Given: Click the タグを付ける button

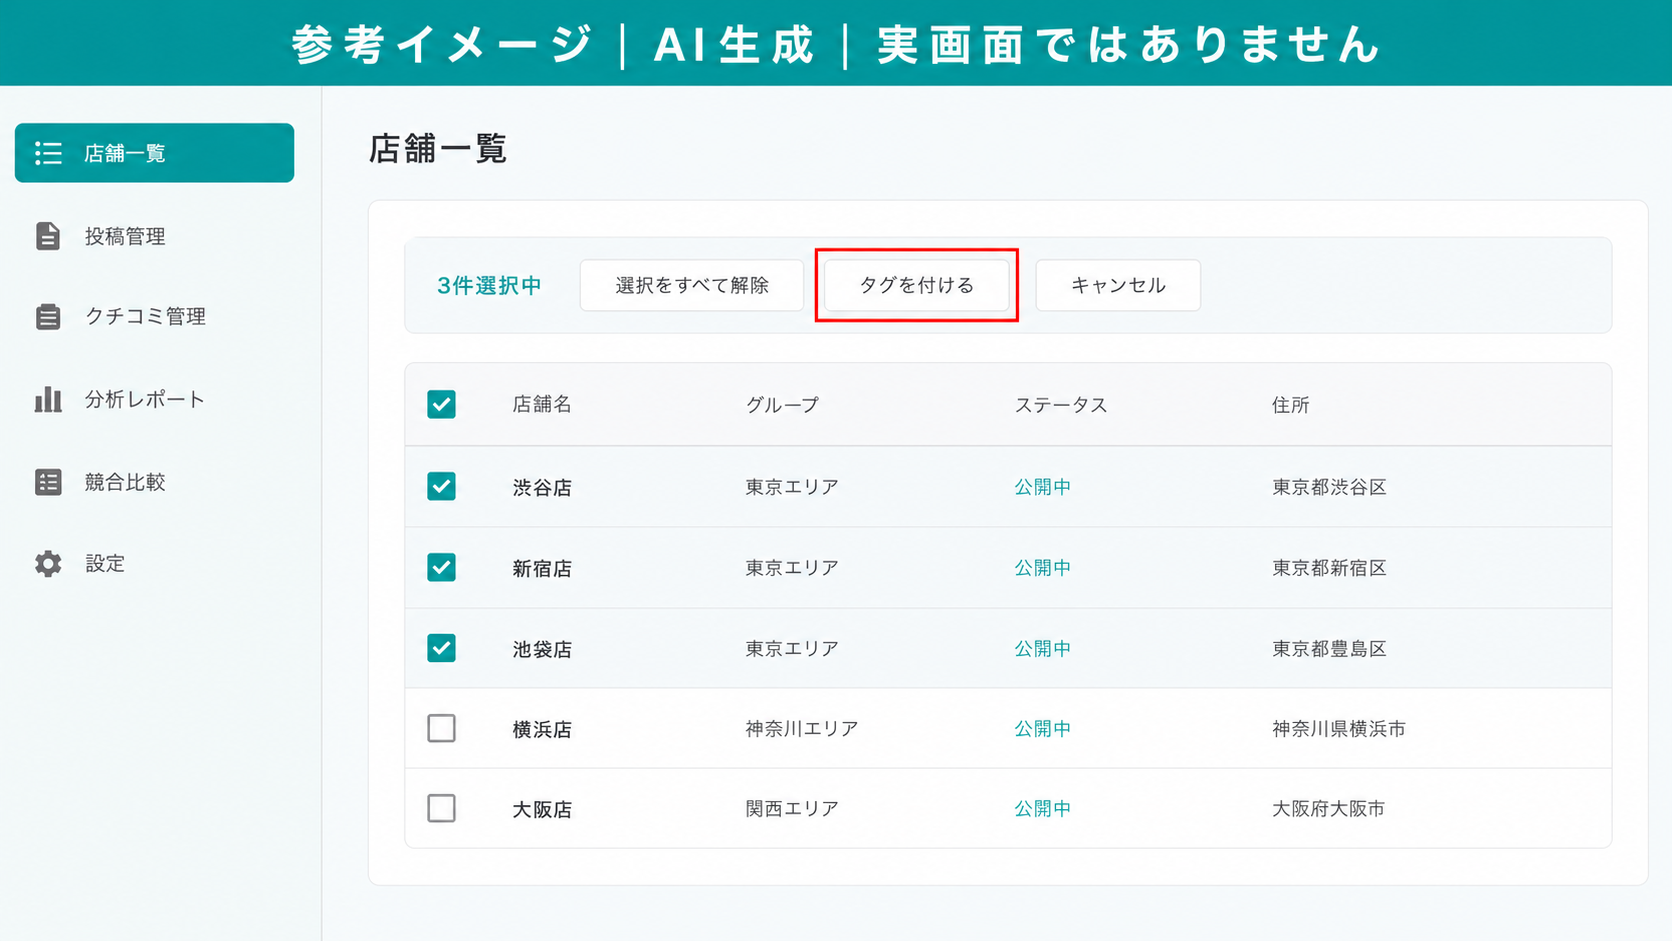Looking at the screenshot, I should pos(917,285).
